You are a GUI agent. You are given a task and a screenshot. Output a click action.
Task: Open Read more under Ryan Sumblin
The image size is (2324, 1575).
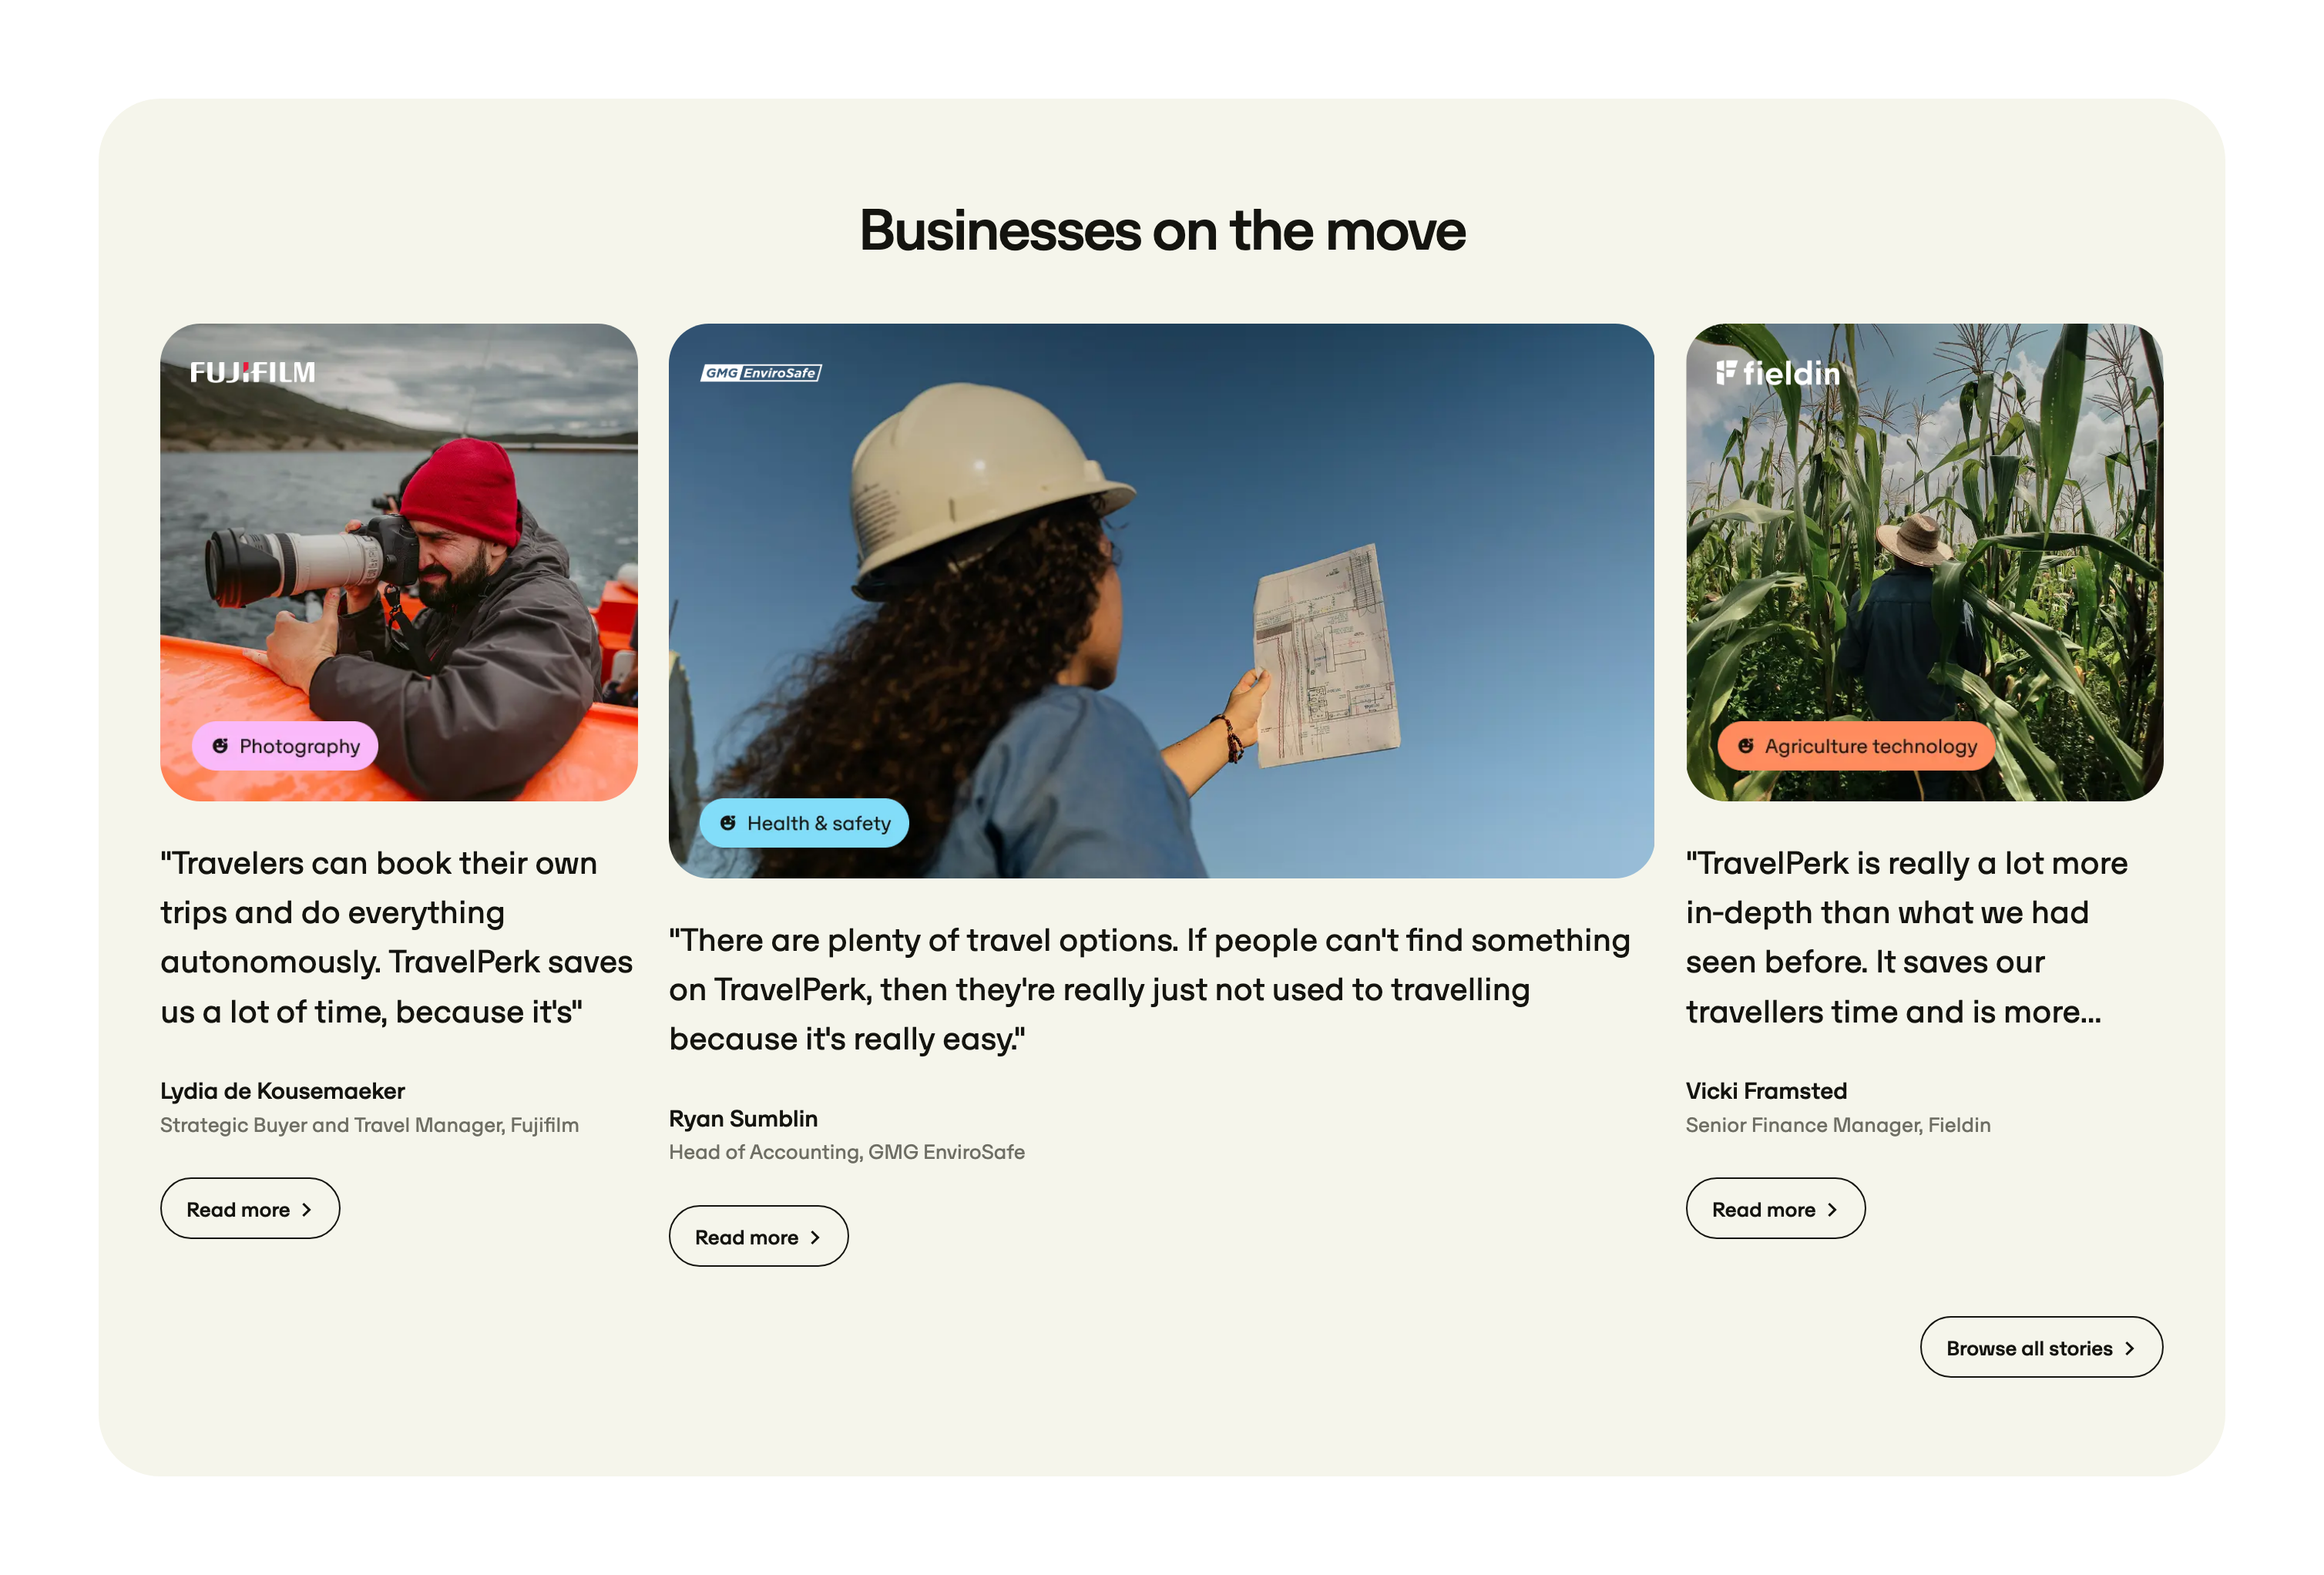(759, 1237)
